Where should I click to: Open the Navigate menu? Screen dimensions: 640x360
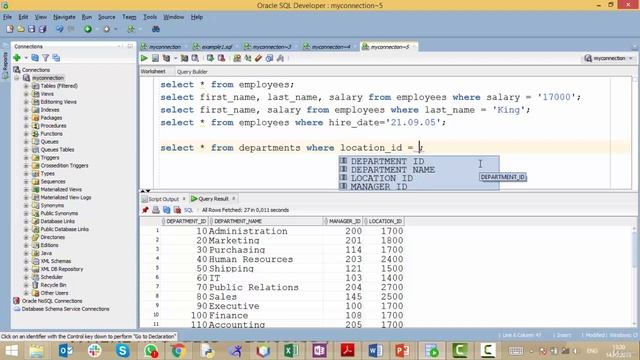[x=64, y=17]
